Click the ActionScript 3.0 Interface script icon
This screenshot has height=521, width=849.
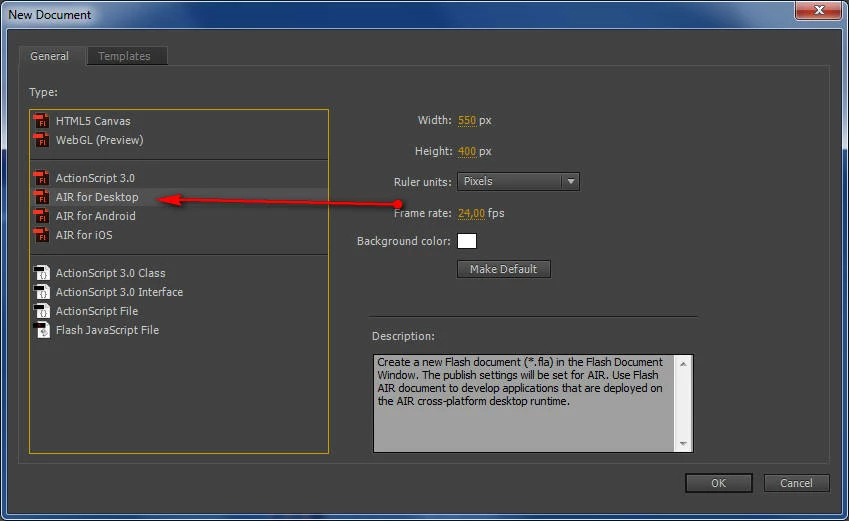pyautogui.click(x=42, y=292)
